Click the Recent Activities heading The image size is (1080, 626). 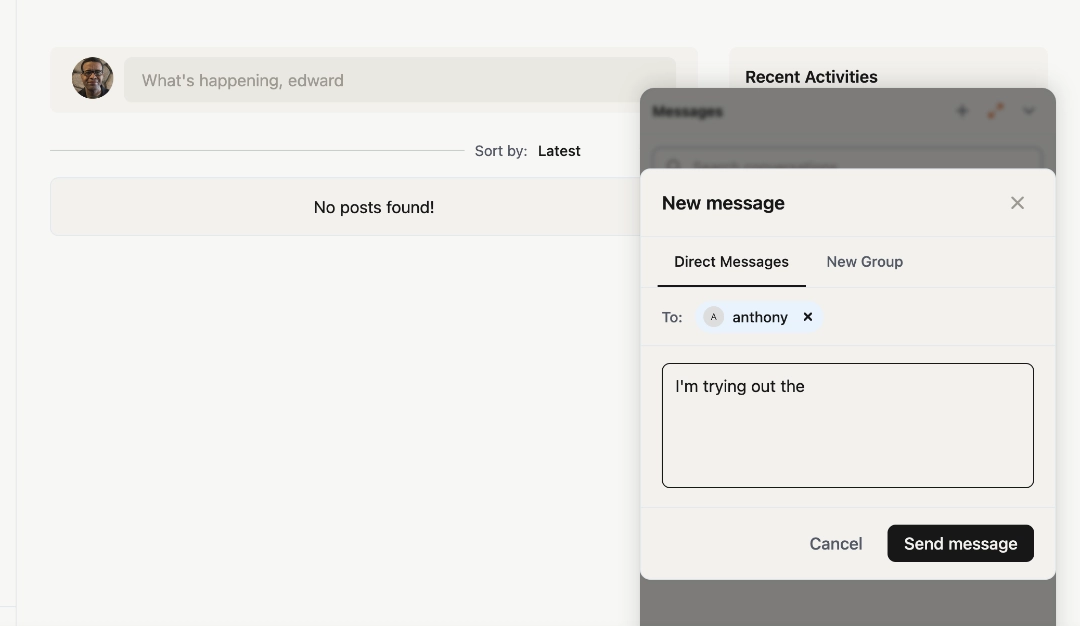tap(811, 76)
